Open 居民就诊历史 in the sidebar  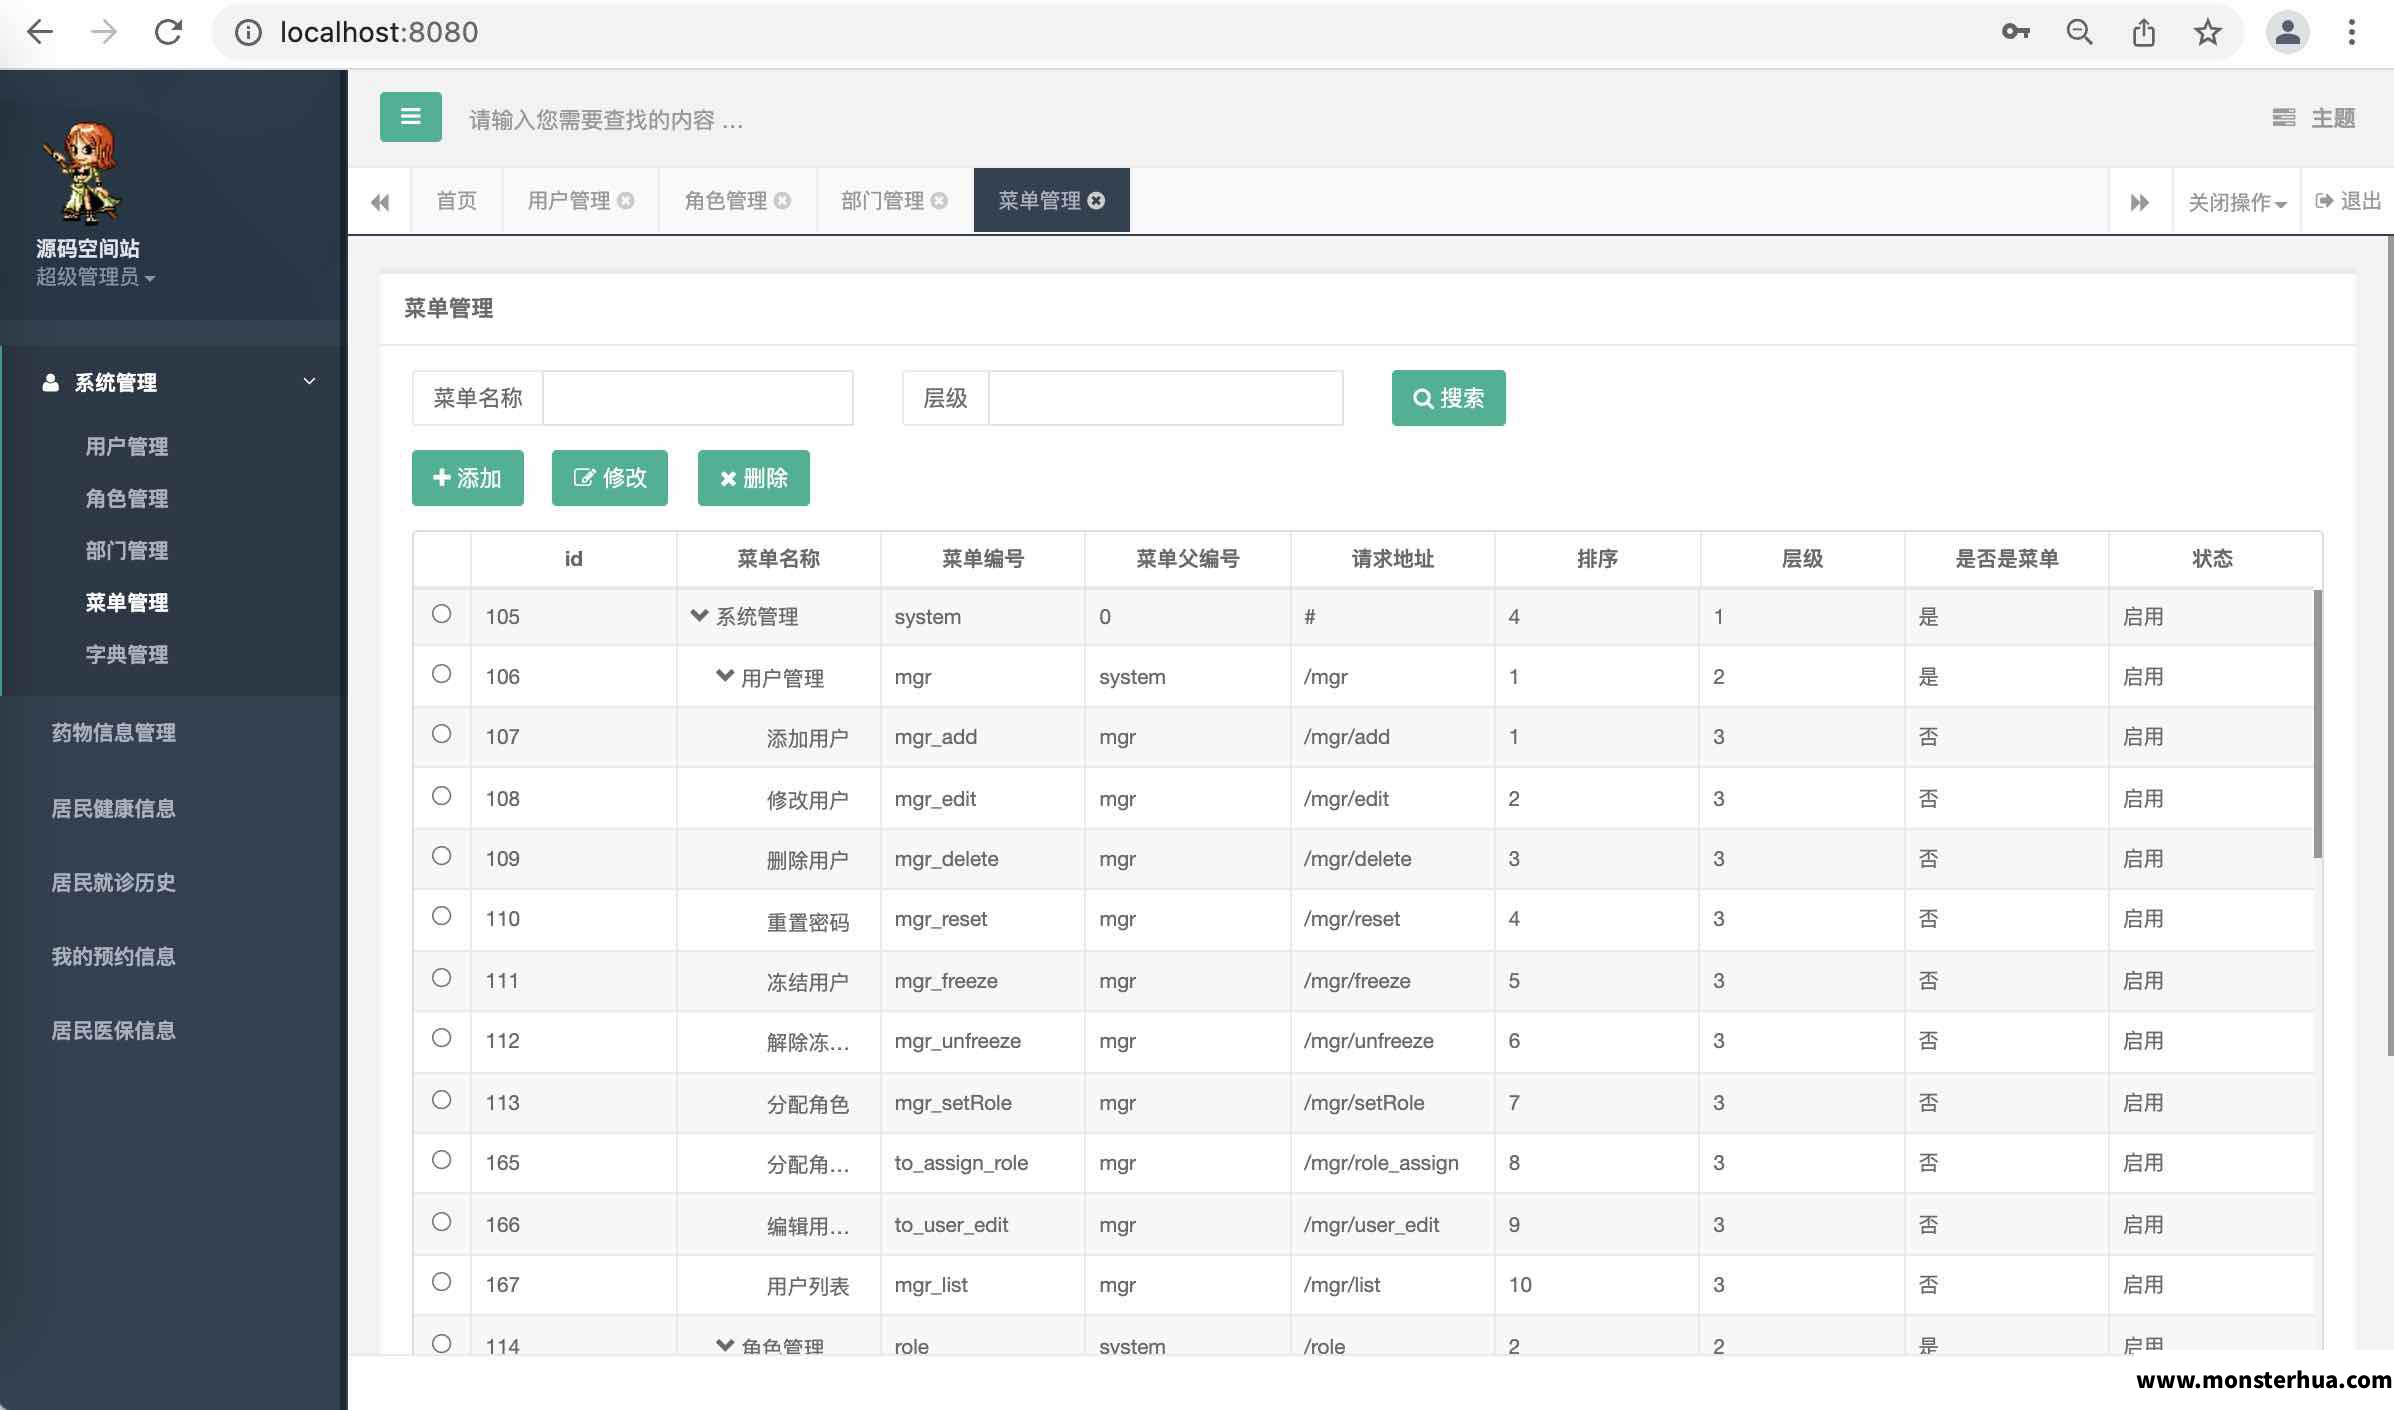(x=114, y=882)
